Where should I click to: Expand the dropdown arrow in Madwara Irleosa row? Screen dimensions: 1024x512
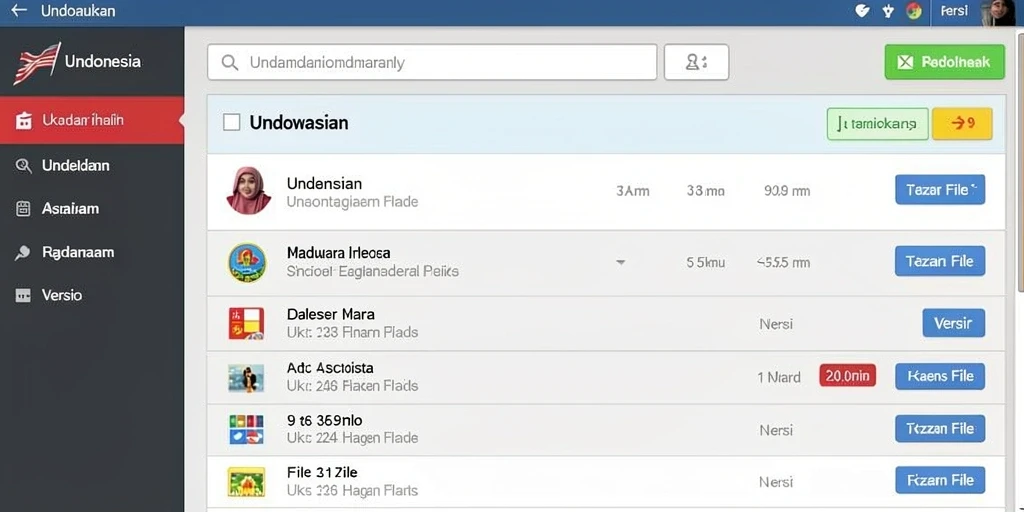click(620, 263)
